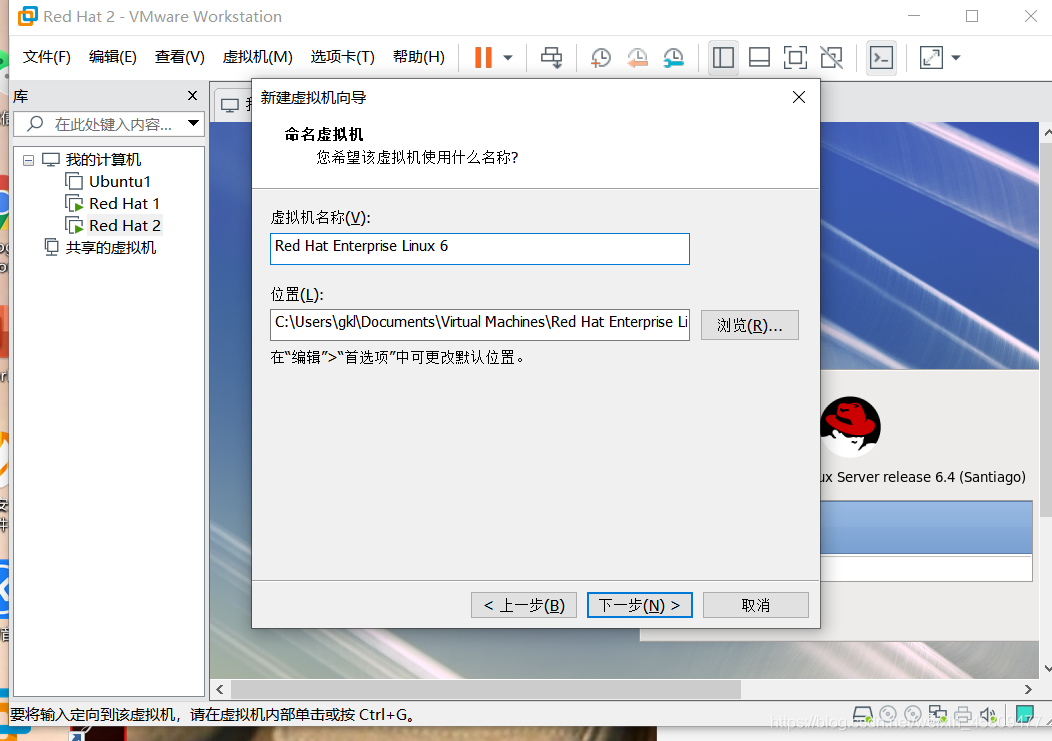
Task: Click the horizontal scrollbar thumb
Action: pyautogui.click(x=486, y=689)
